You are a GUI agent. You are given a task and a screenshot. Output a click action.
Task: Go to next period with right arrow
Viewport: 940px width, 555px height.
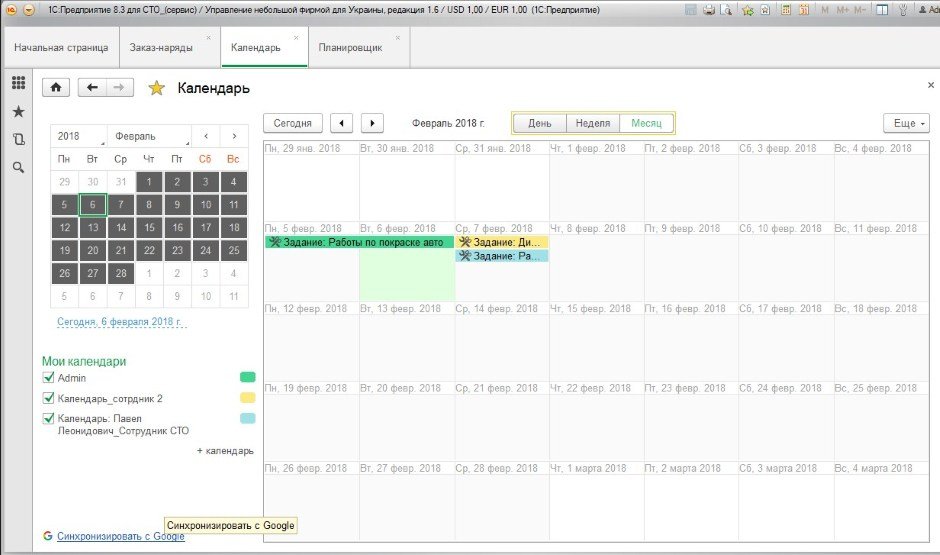tap(372, 123)
